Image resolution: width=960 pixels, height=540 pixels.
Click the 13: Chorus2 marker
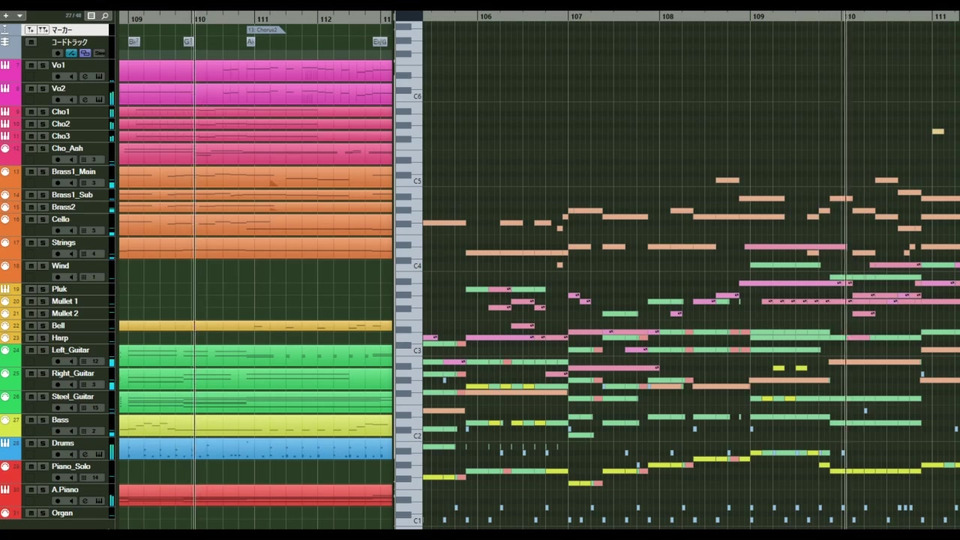pos(264,29)
